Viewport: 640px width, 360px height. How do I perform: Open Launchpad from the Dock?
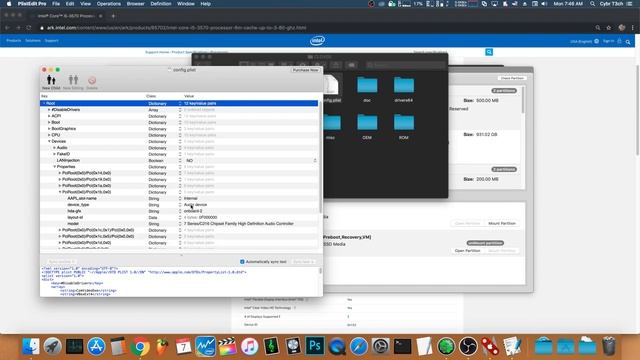[52, 347]
